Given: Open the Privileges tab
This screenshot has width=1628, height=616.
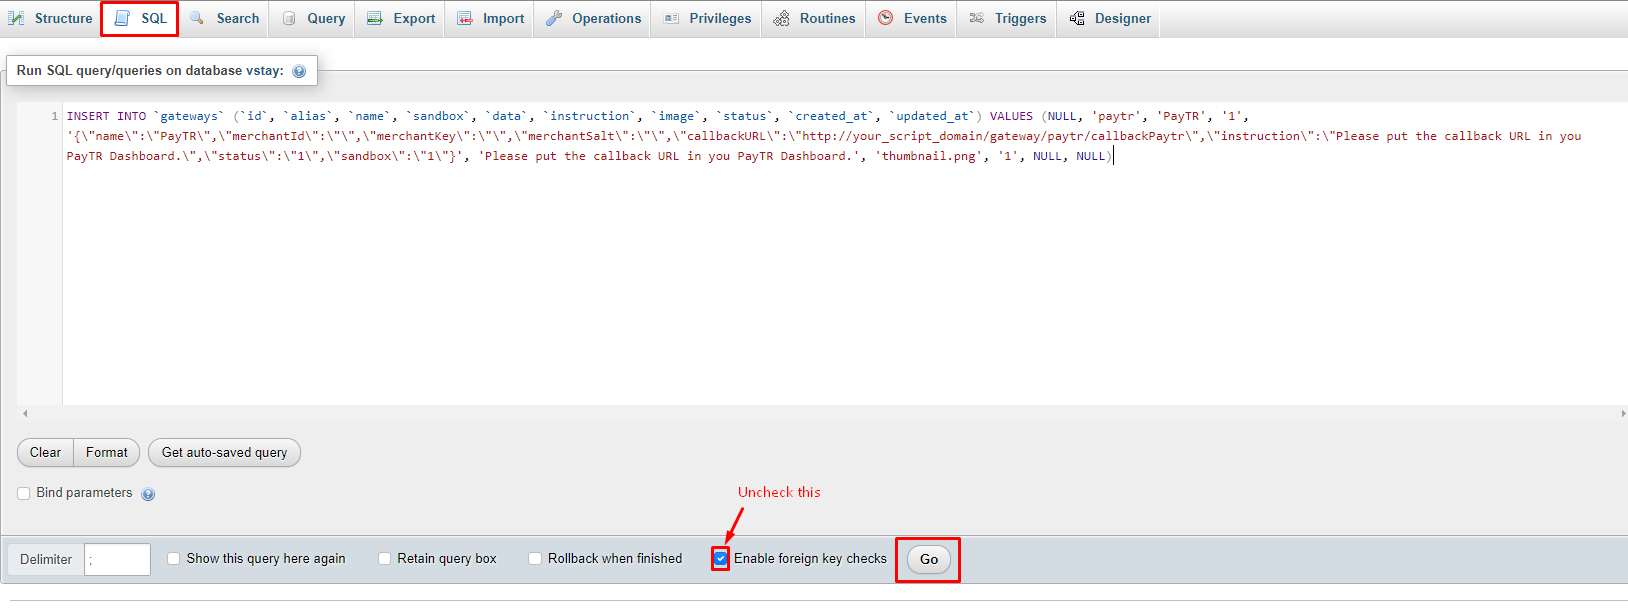Looking at the screenshot, I should (719, 19).
